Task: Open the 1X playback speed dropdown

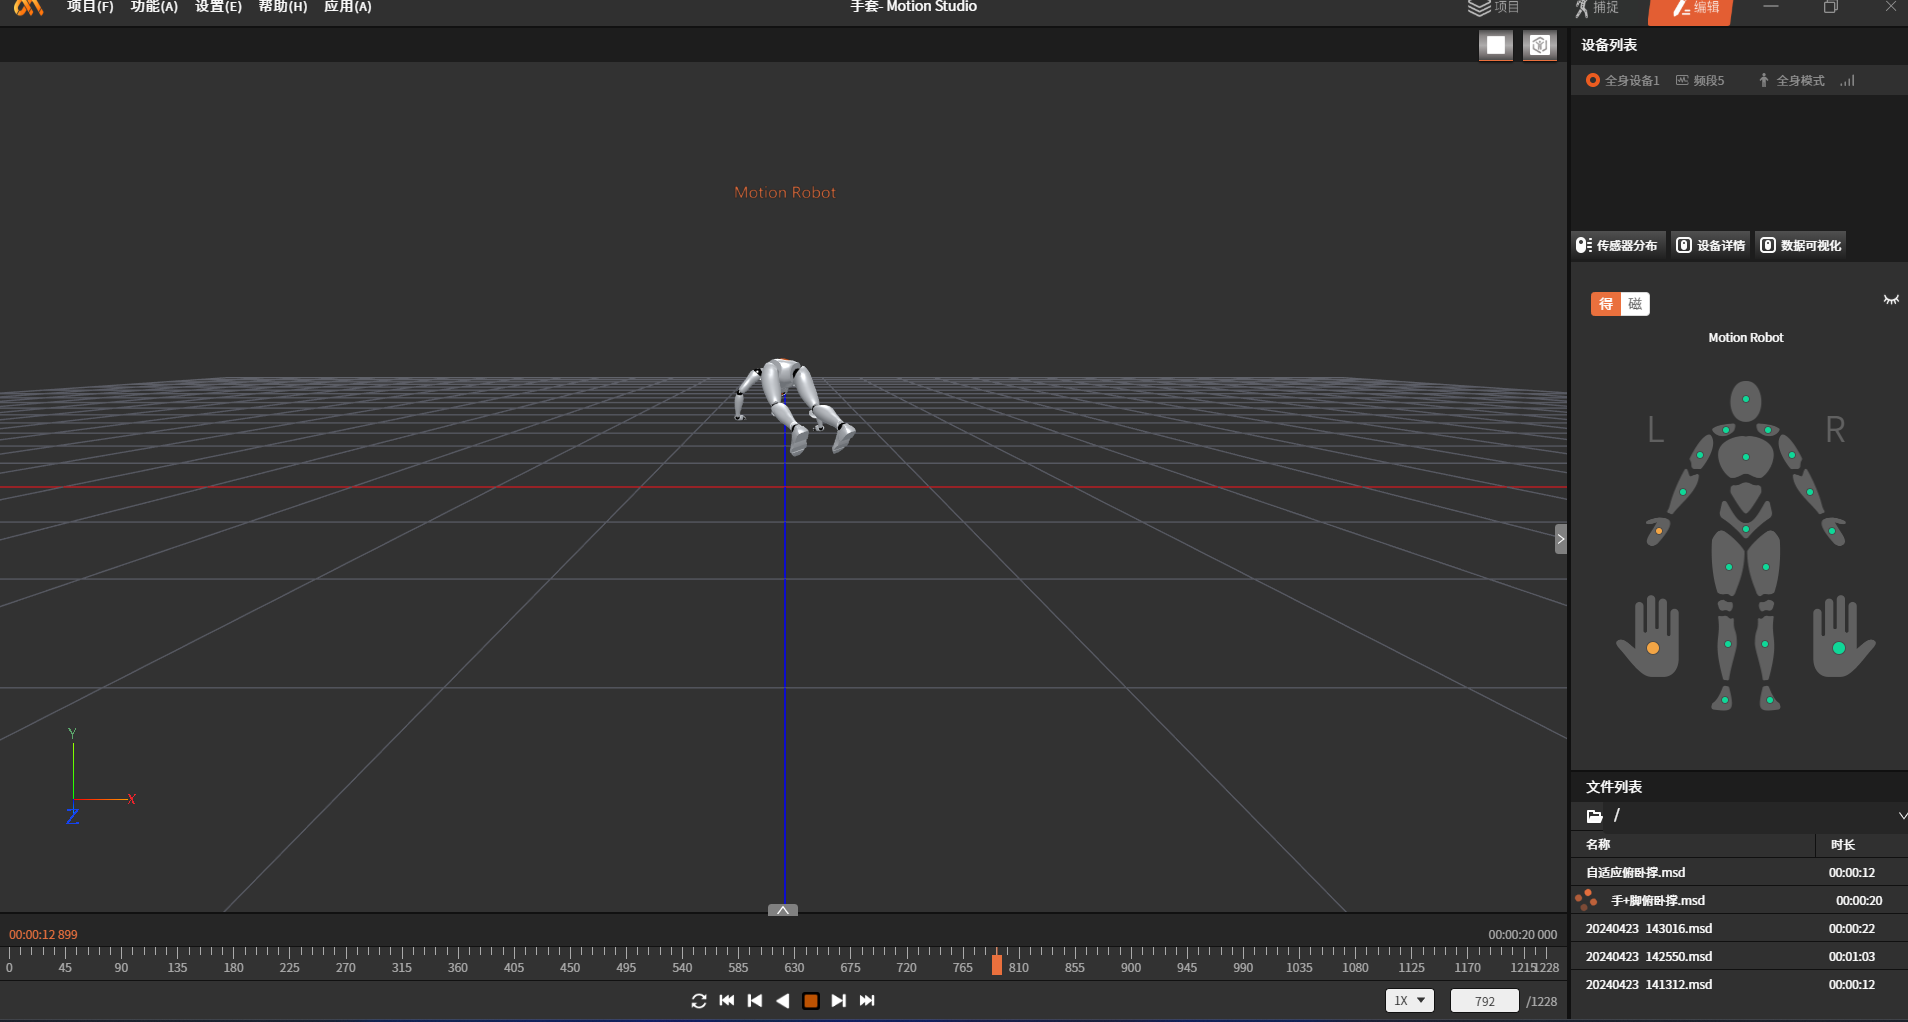Action: point(1409,1001)
